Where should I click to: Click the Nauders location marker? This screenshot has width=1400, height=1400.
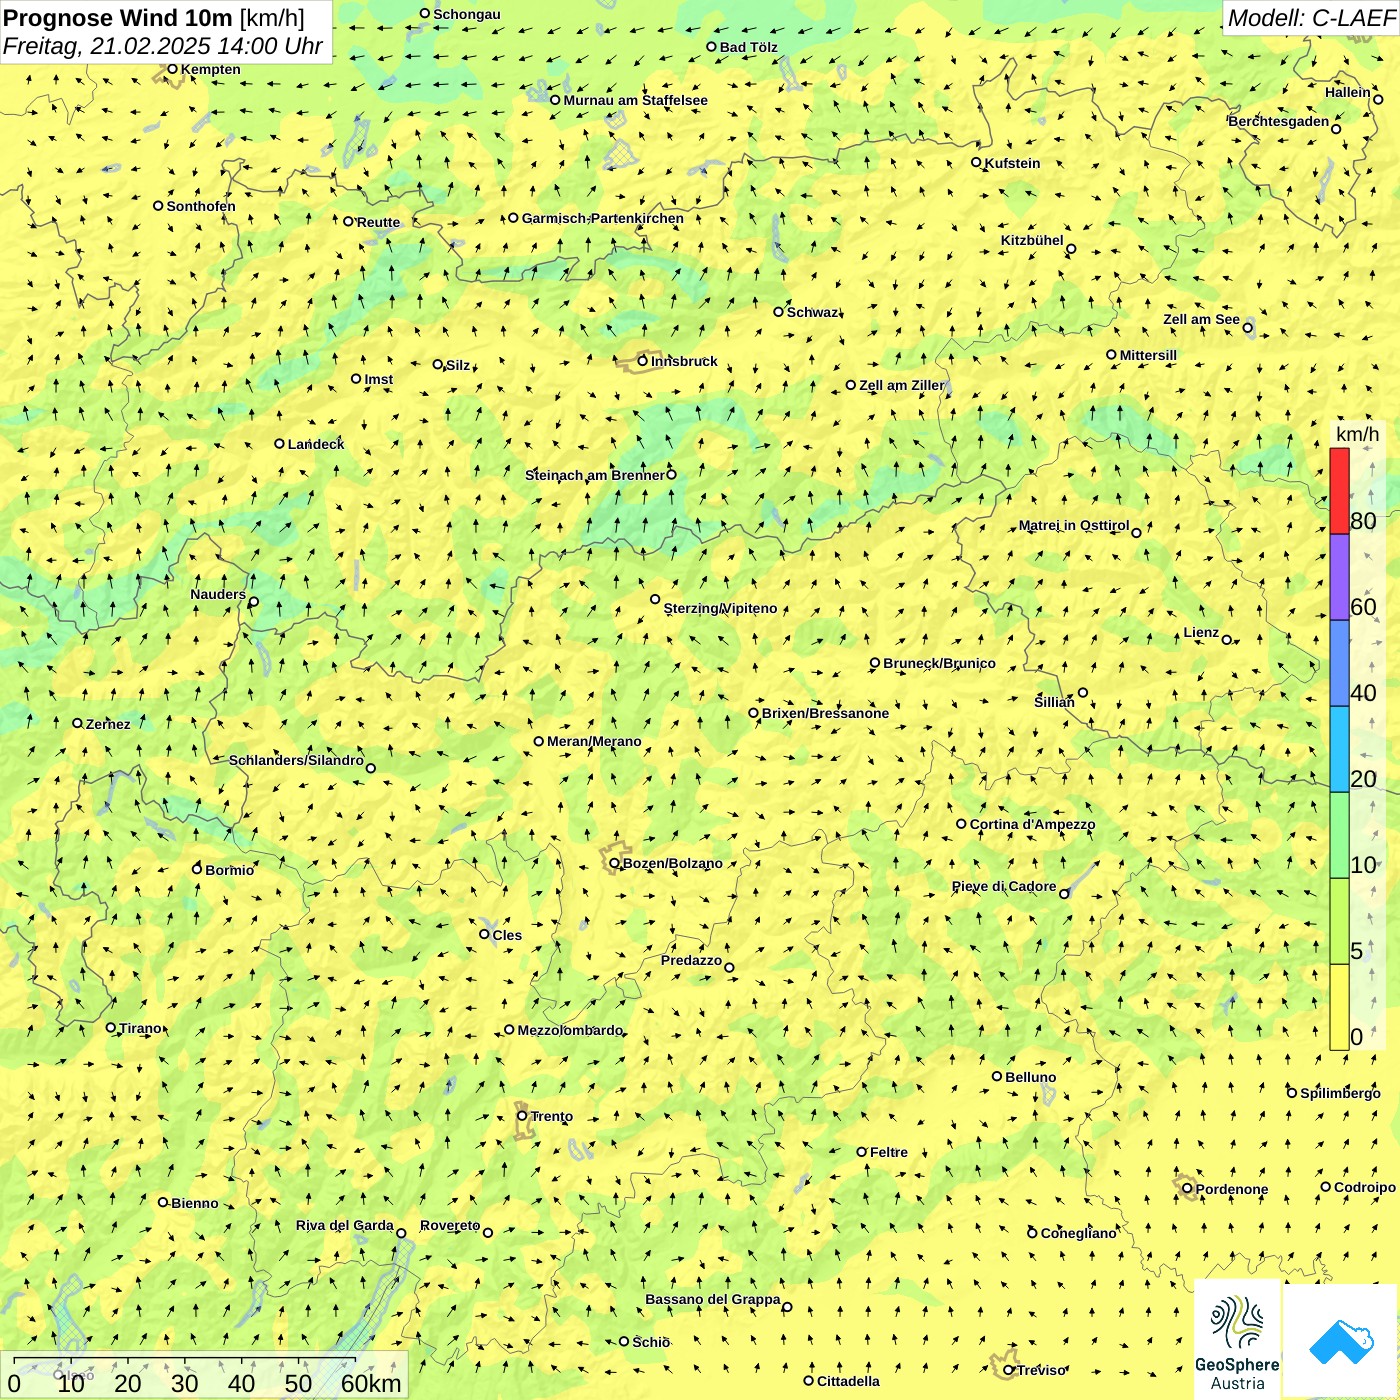[253, 602]
